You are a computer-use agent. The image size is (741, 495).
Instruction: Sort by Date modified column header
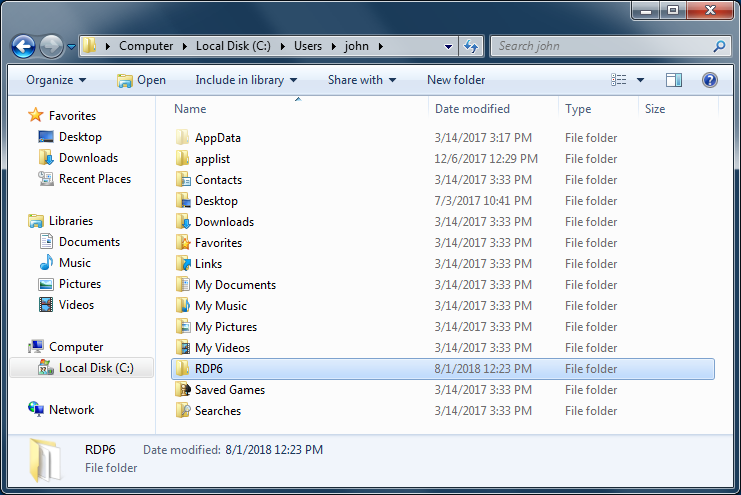click(472, 109)
